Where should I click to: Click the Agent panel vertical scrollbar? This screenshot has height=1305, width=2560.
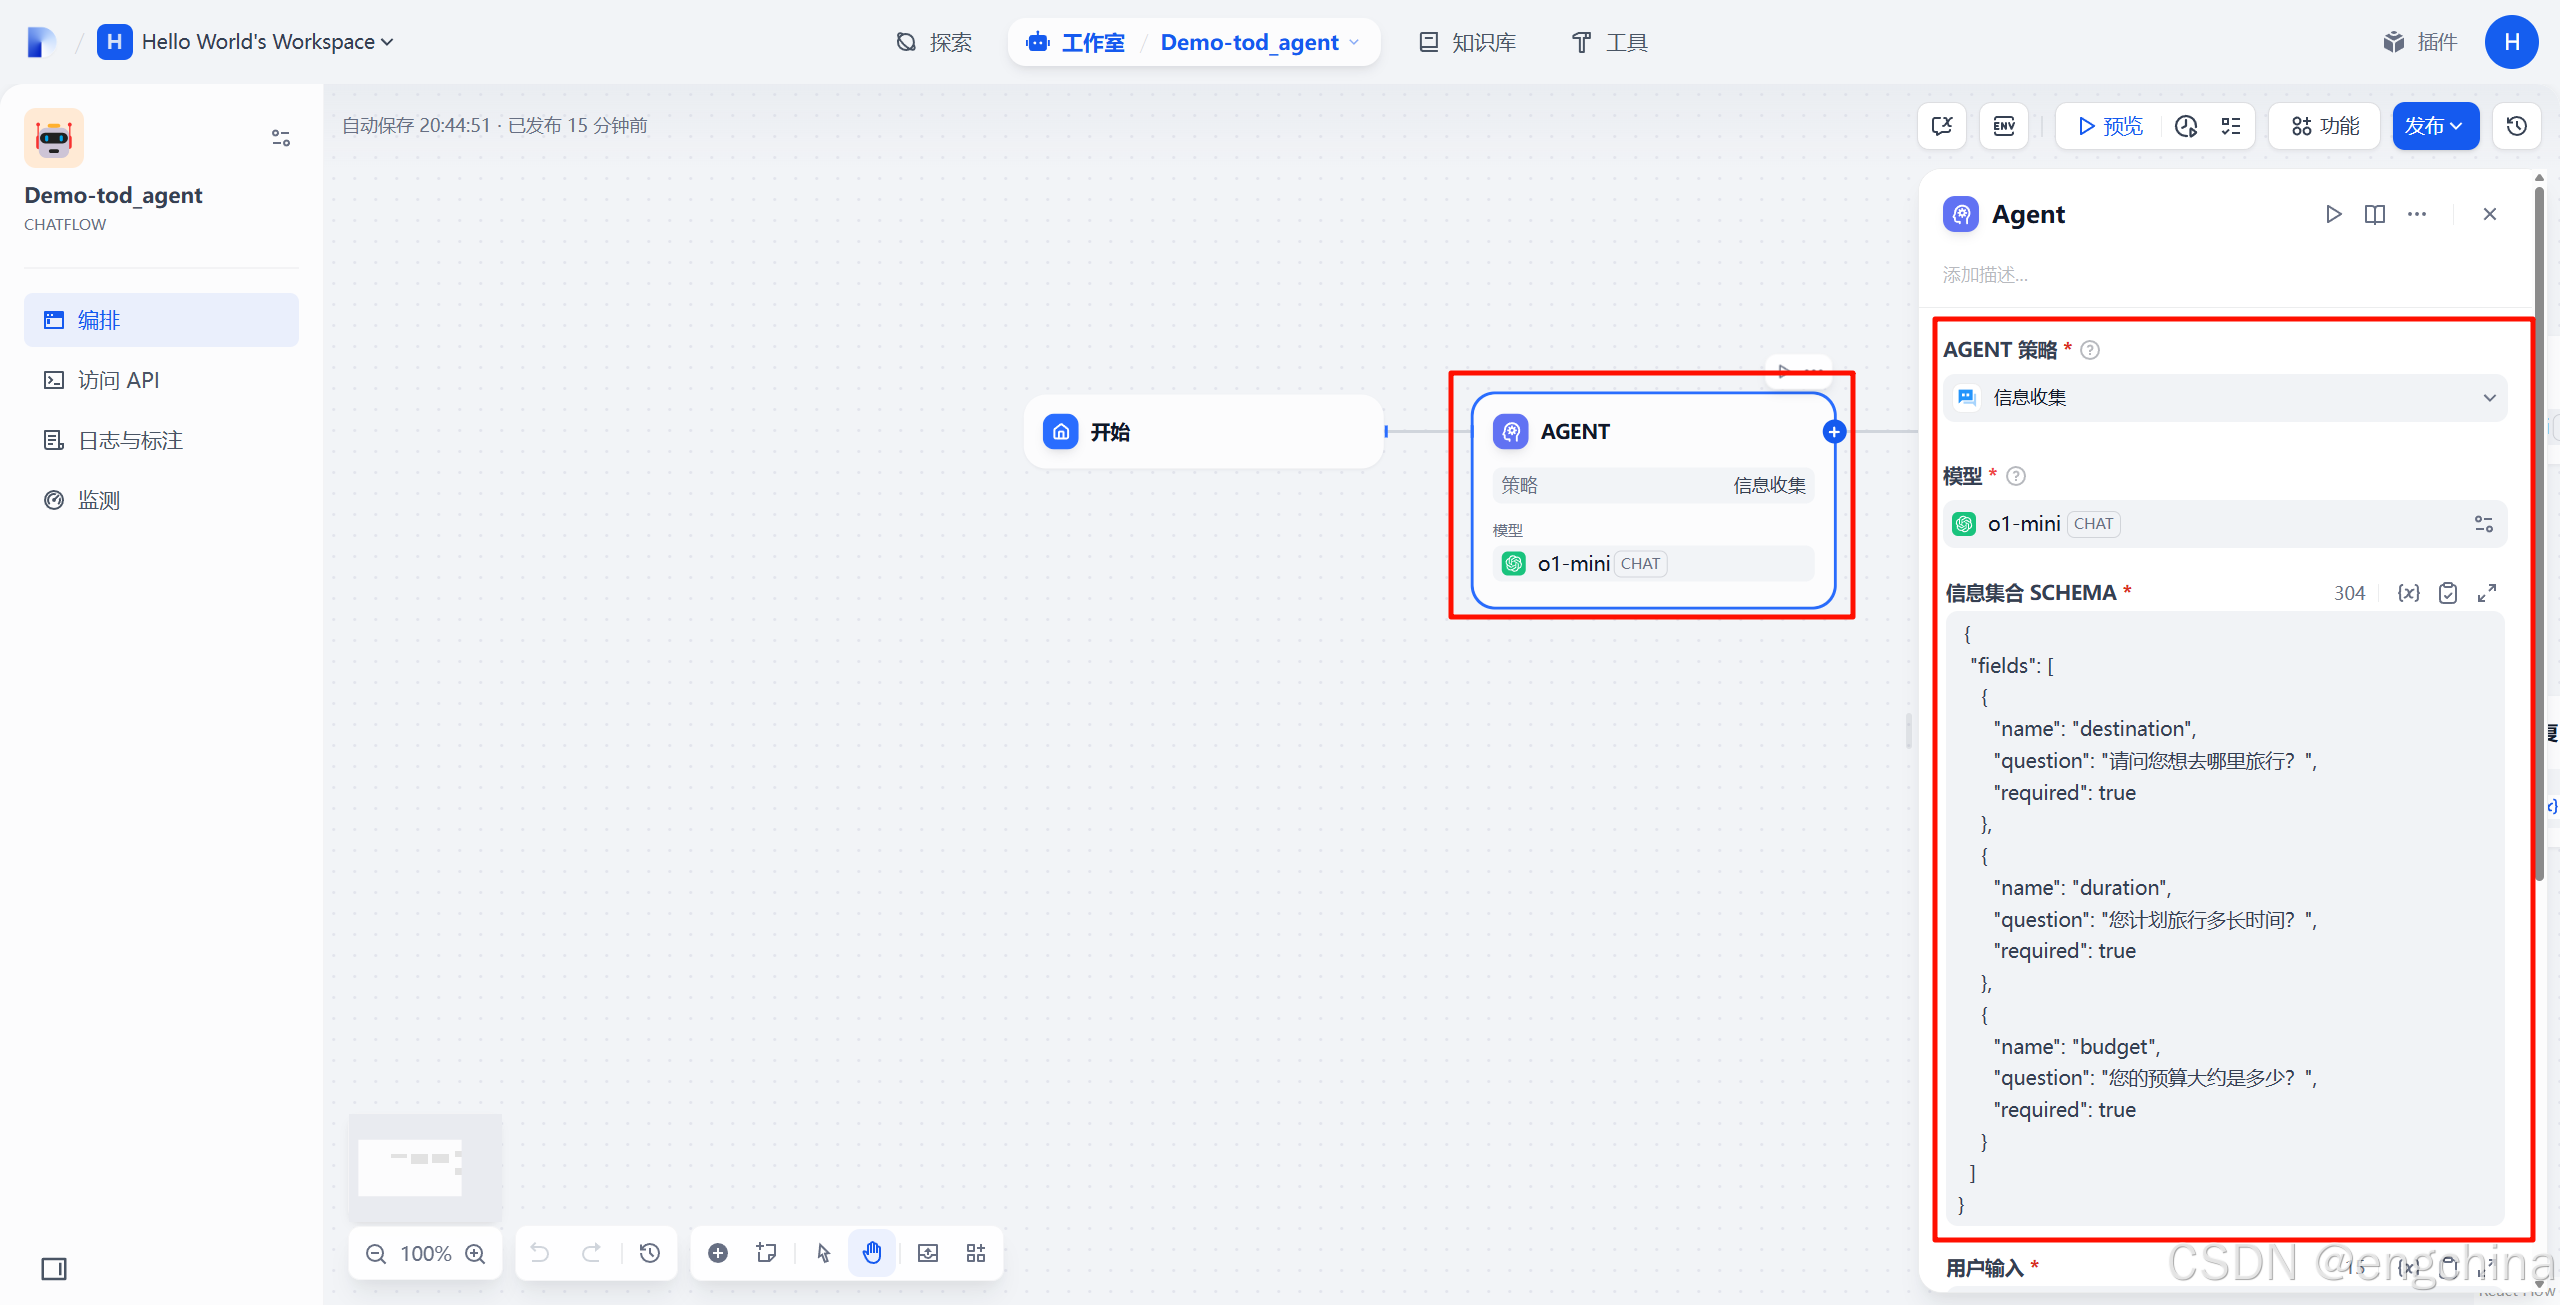(2538, 530)
